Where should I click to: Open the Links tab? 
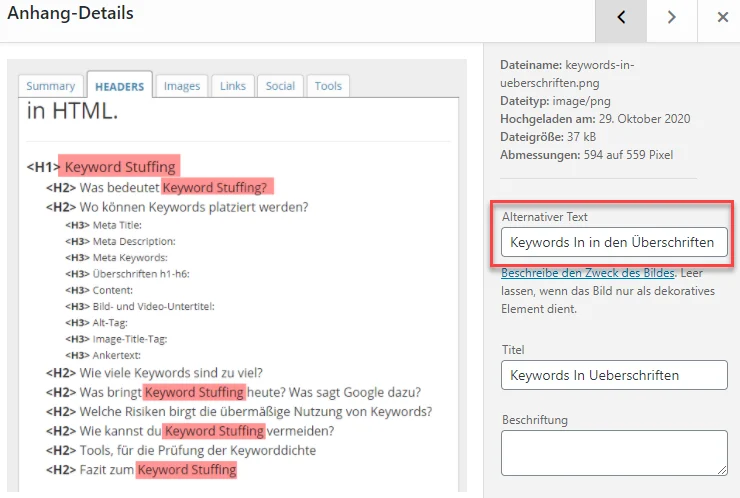[x=233, y=86]
